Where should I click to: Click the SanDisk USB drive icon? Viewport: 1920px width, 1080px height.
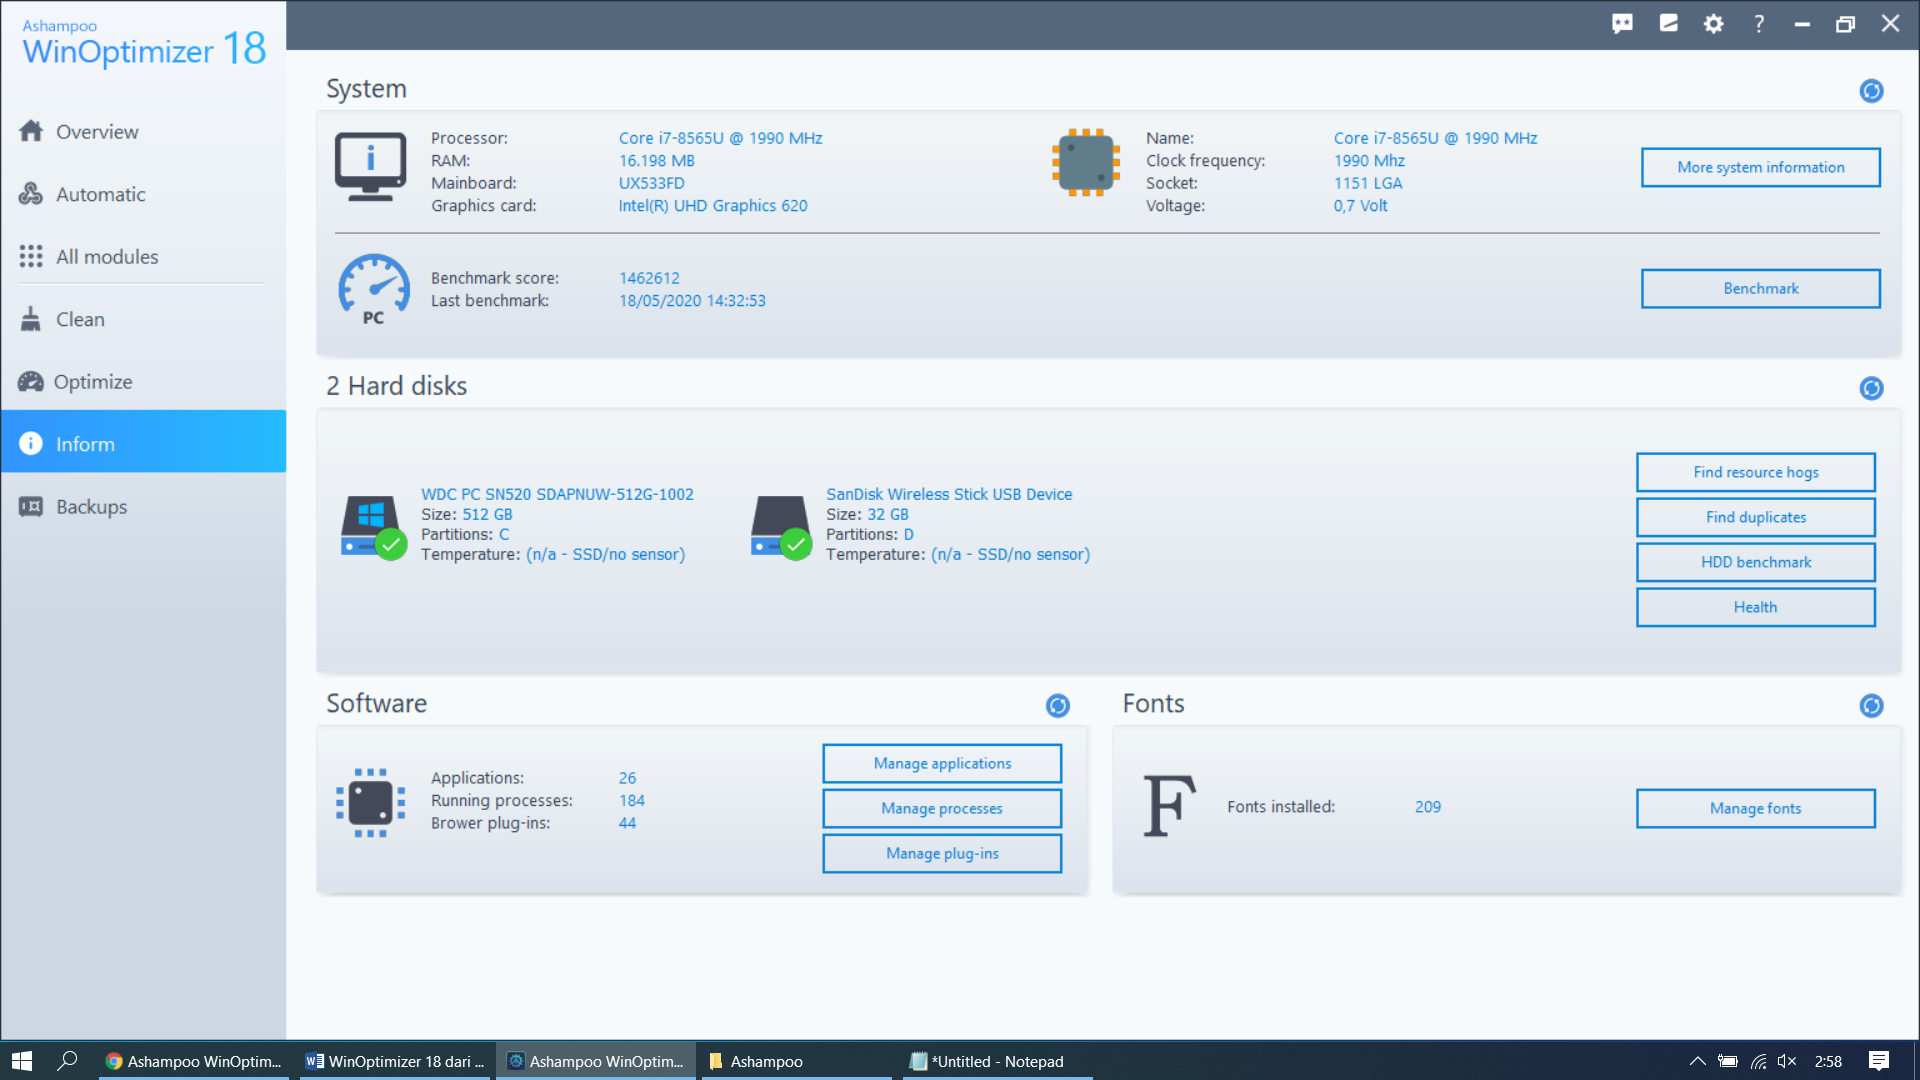(781, 527)
